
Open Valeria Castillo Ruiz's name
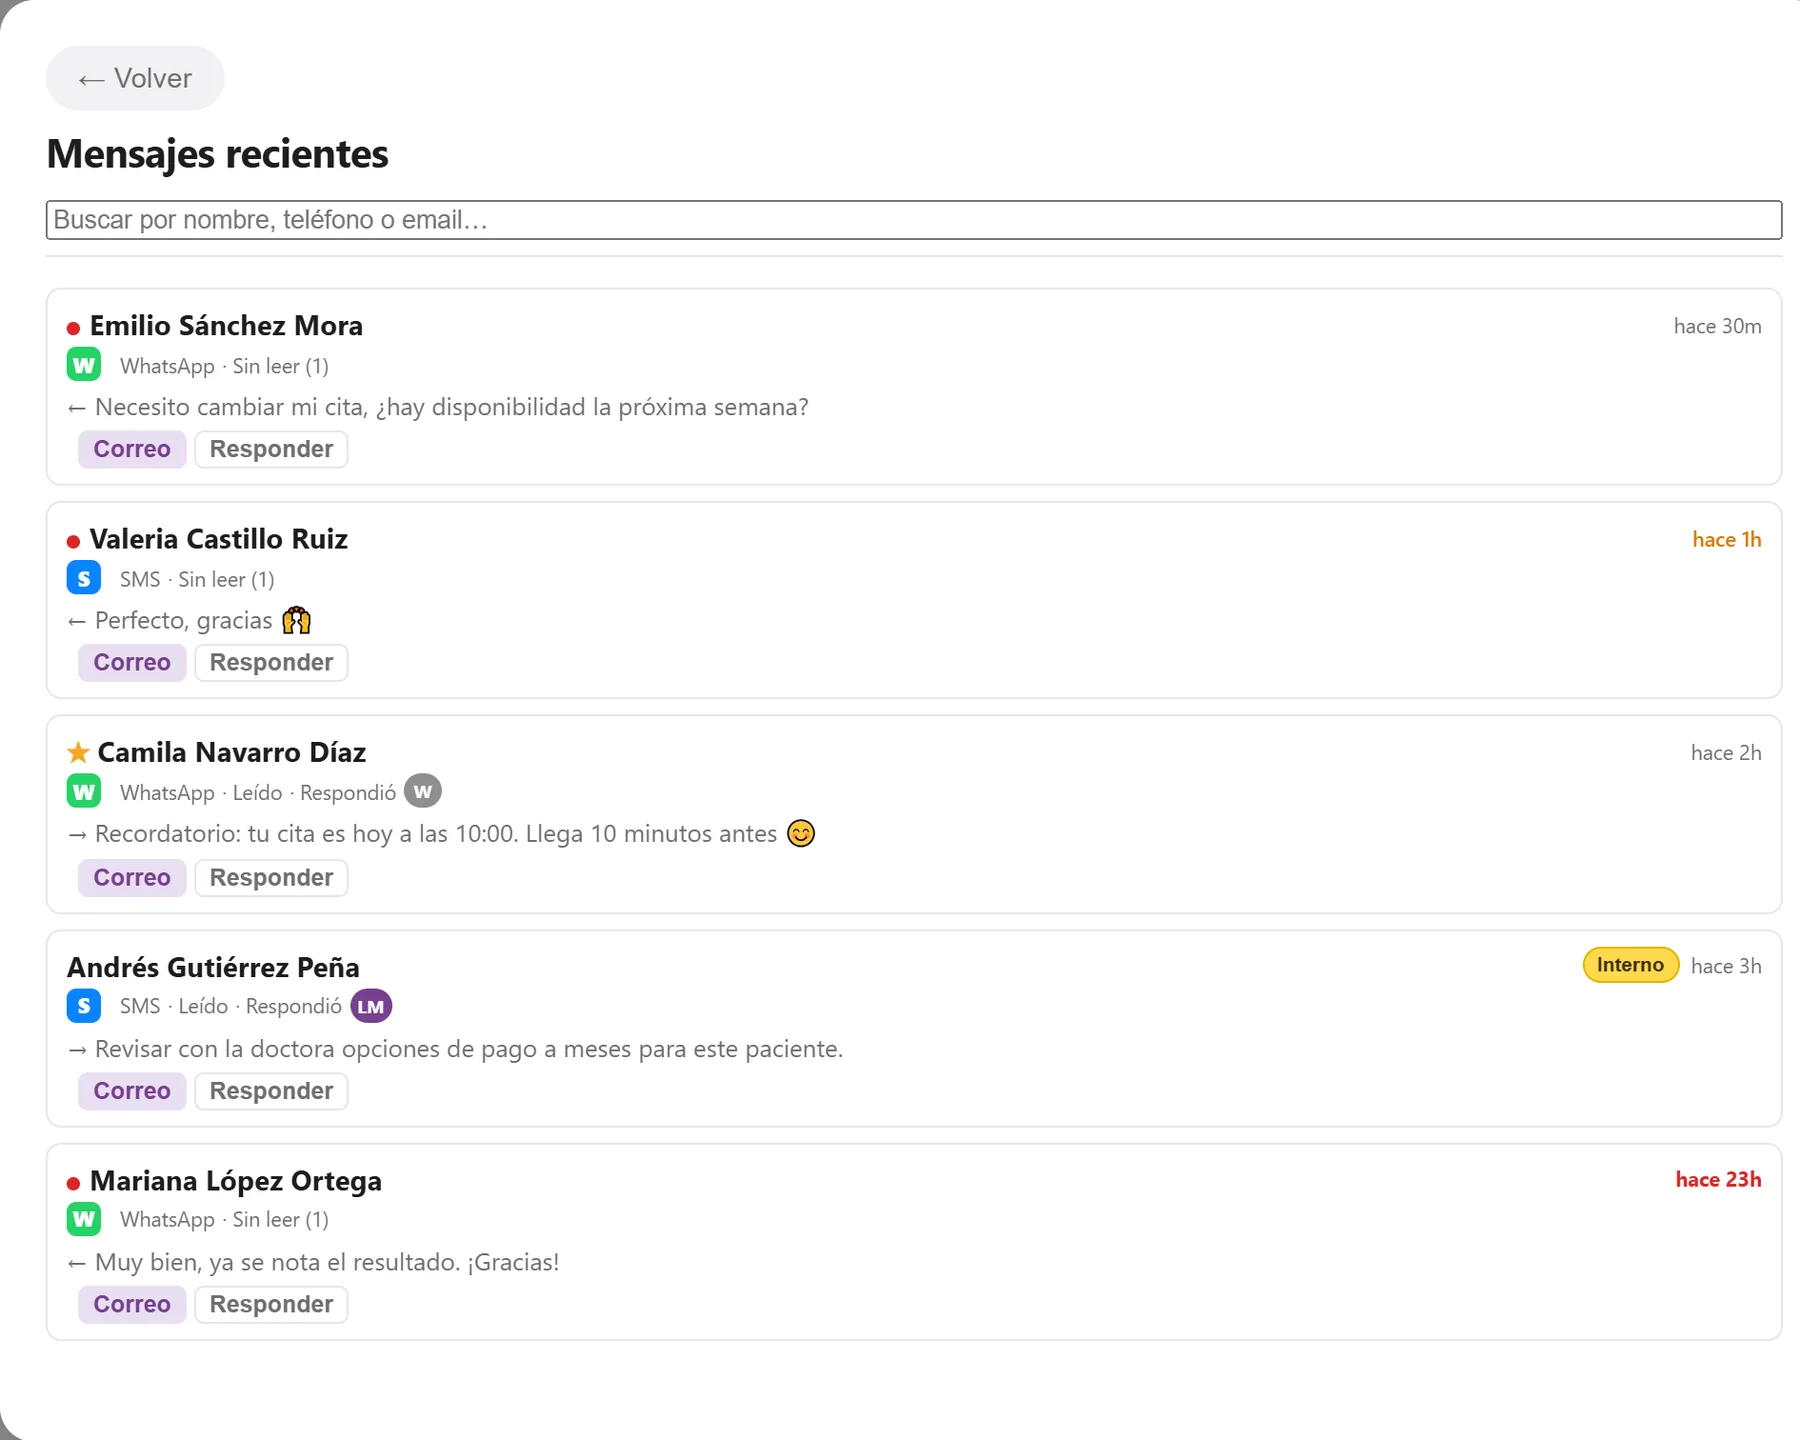coord(219,539)
